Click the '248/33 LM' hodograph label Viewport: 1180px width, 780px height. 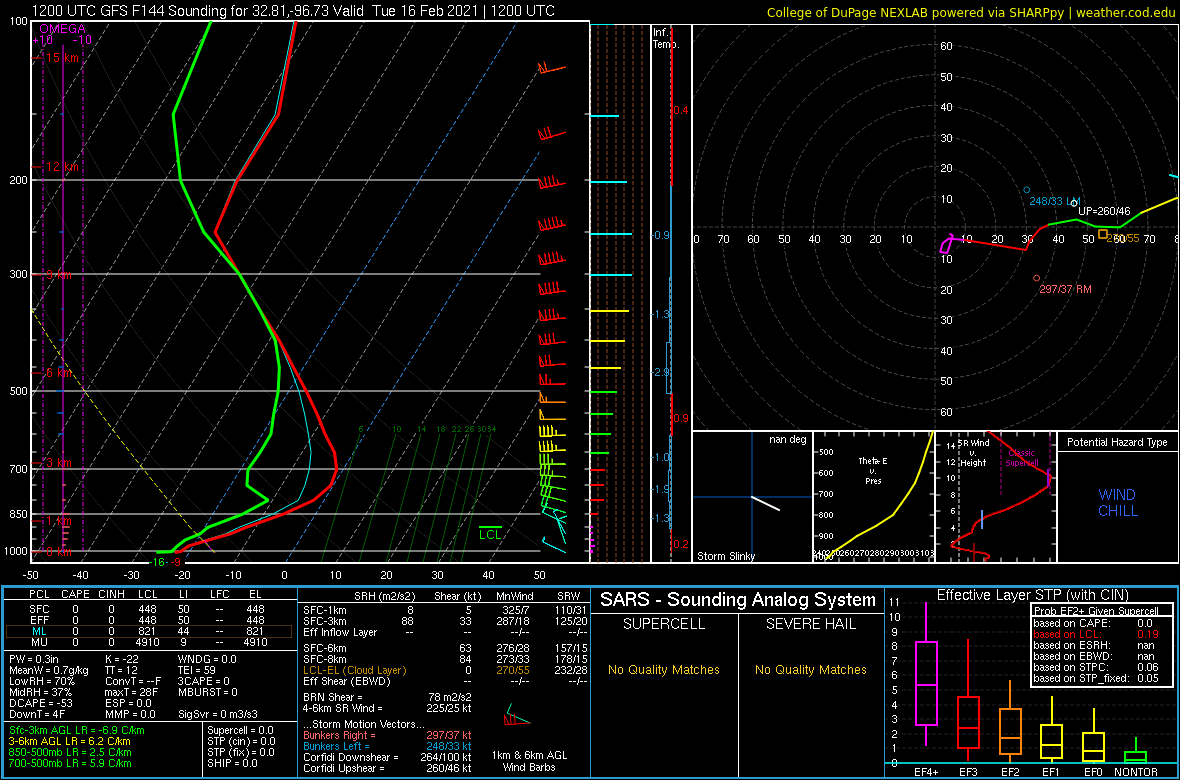point(1055,201)
